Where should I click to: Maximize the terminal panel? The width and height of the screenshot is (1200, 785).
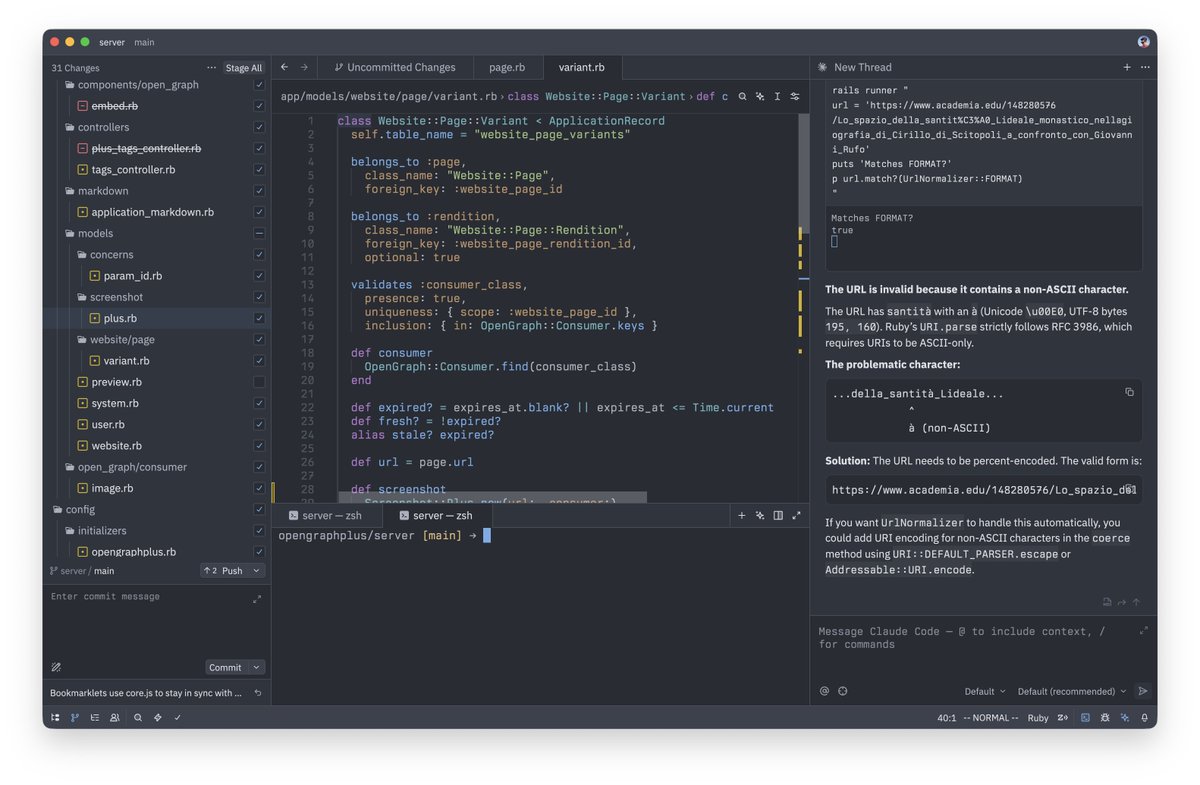click(796, 515)
